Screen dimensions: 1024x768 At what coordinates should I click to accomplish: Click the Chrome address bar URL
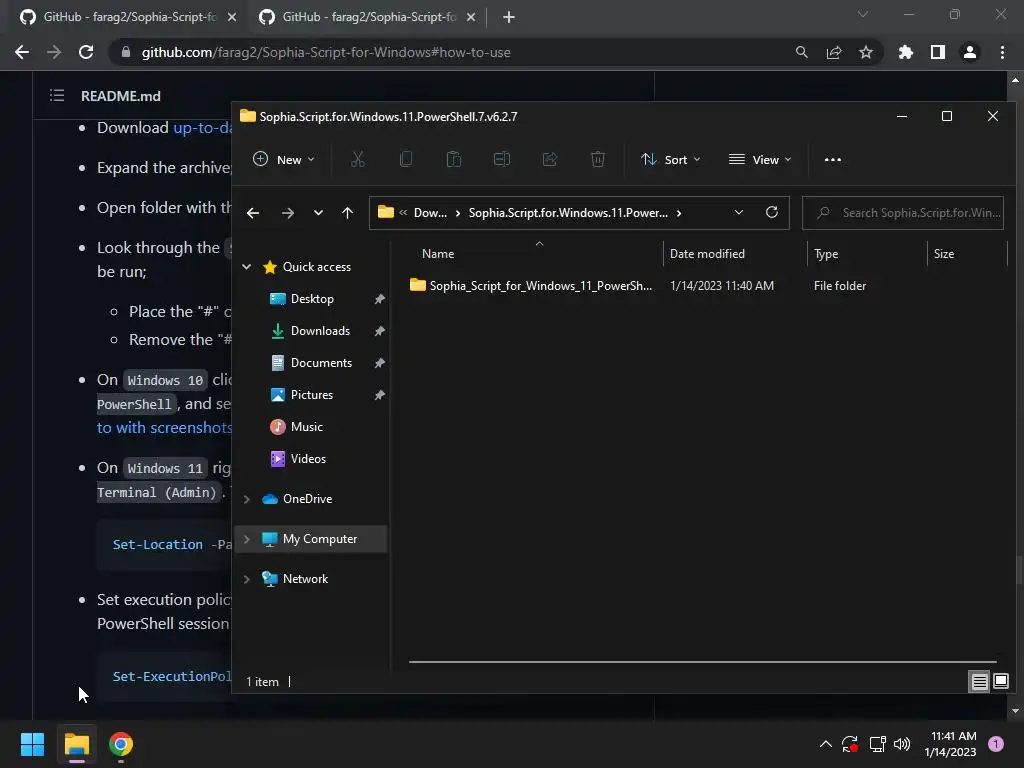point(326,52)
